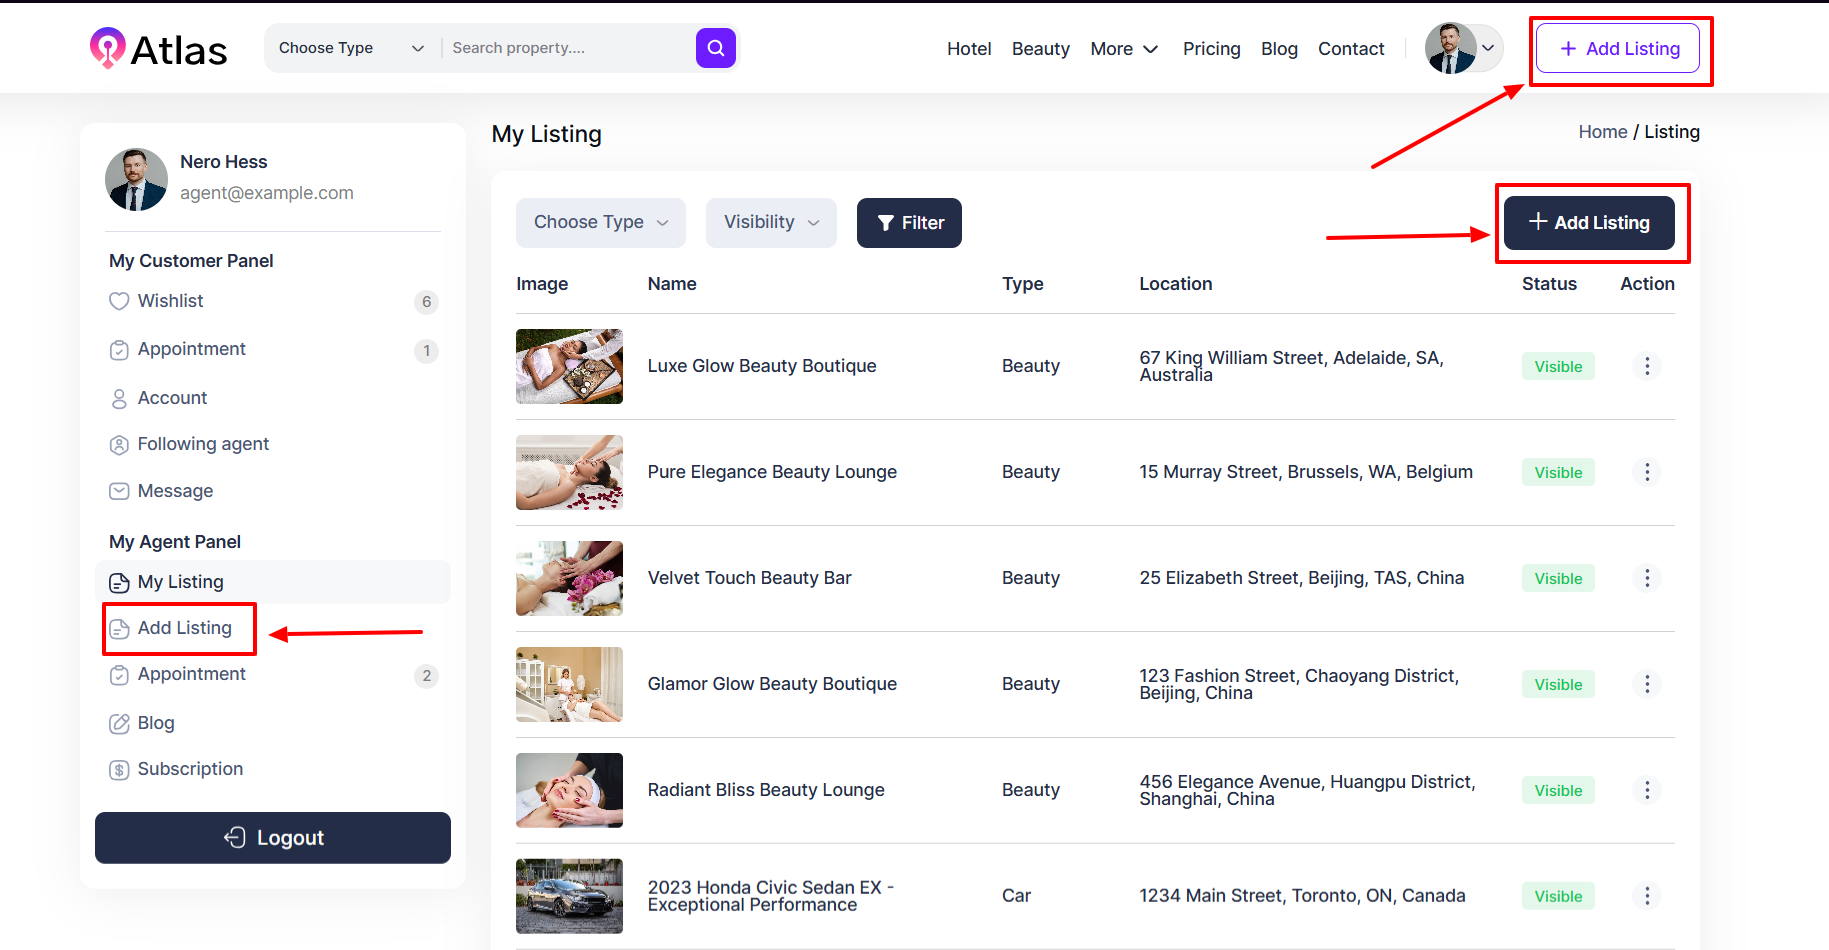Open action menu for Luxe Glow Beauty Boutique

click(1646, 366)
